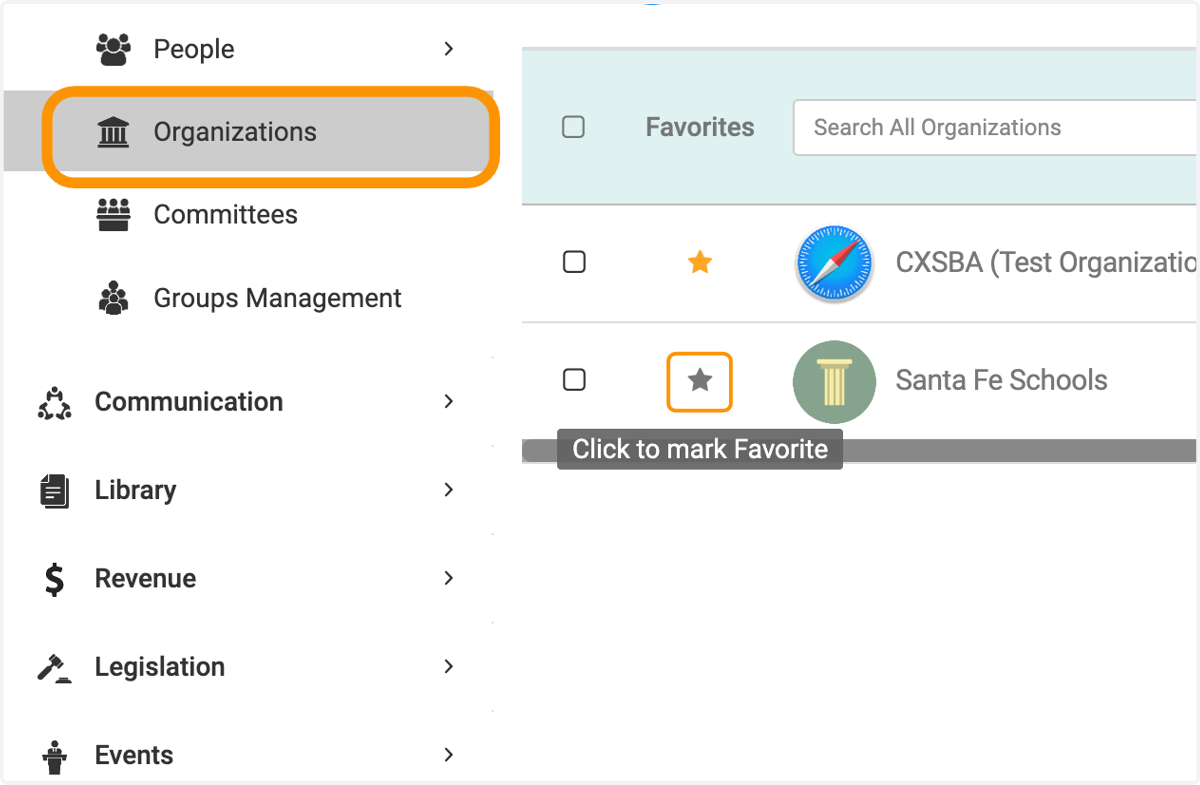Open CXSBA (Test Organization) name link
Screen dimensions: 1200x785
point(1046,262)
